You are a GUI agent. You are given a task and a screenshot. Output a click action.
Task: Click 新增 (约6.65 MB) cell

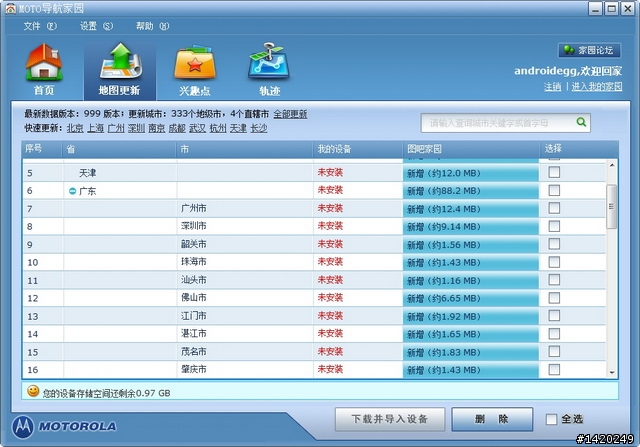click(x=471, y=298)
